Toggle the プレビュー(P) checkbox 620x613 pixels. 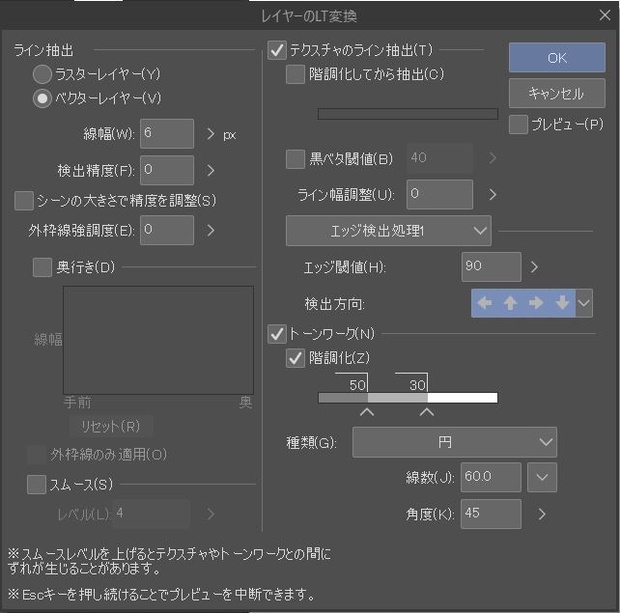pos(518,125)
